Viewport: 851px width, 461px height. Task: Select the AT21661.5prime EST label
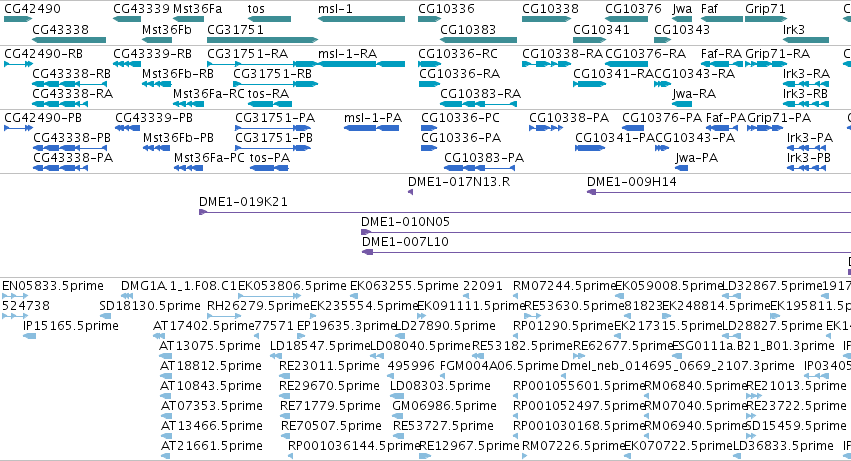coord(212,446)
